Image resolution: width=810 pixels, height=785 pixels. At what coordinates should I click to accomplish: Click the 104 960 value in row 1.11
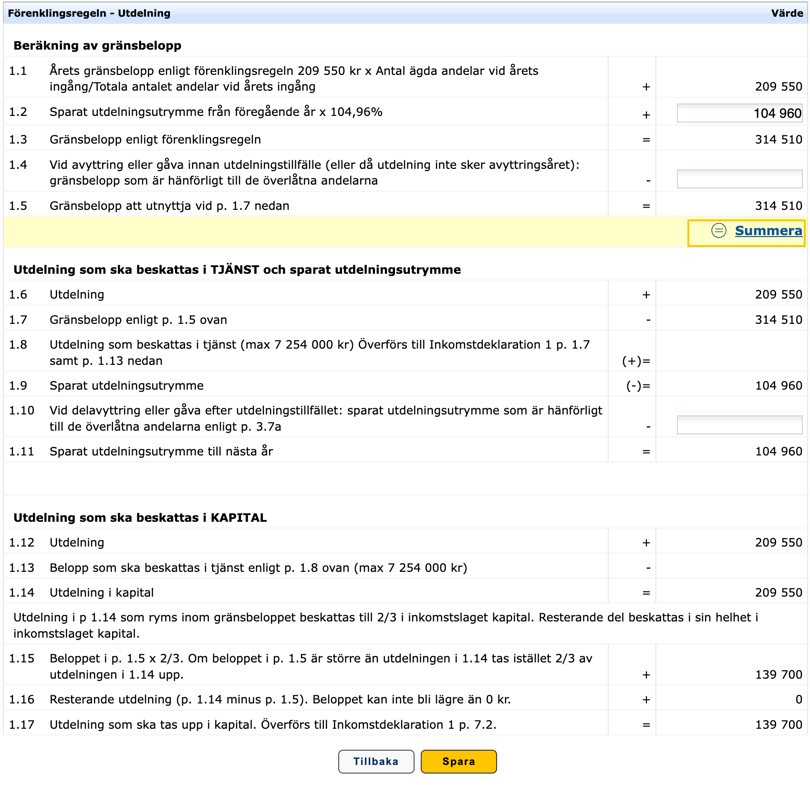click(x=778, y=451)
